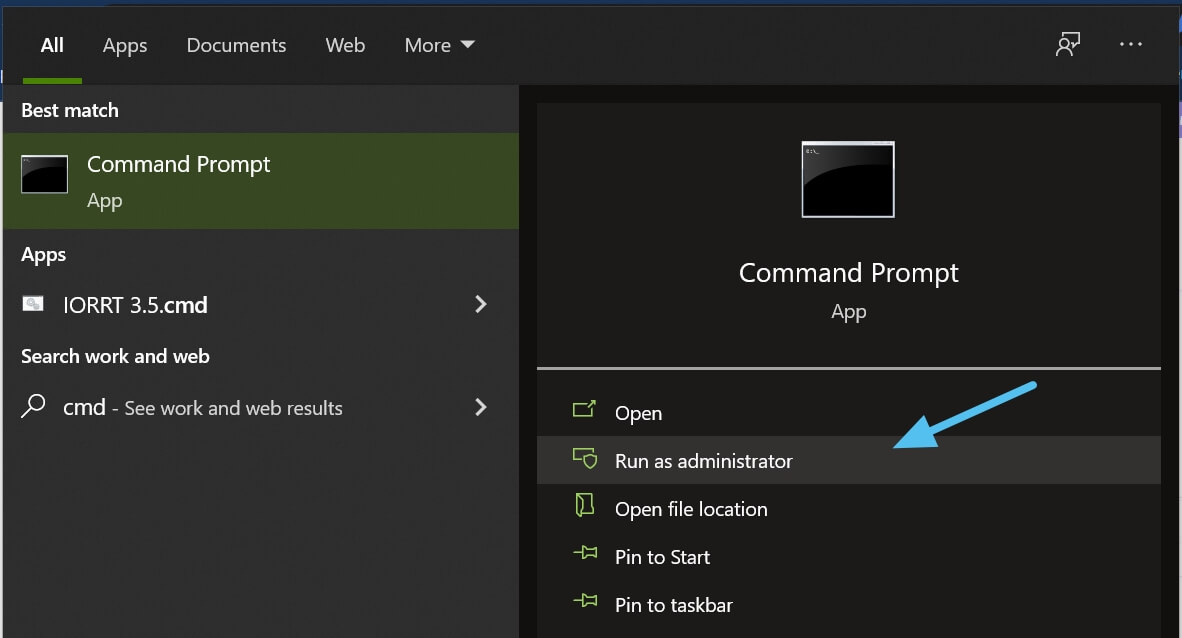Click the Open file location folder icon

point(584,505)
